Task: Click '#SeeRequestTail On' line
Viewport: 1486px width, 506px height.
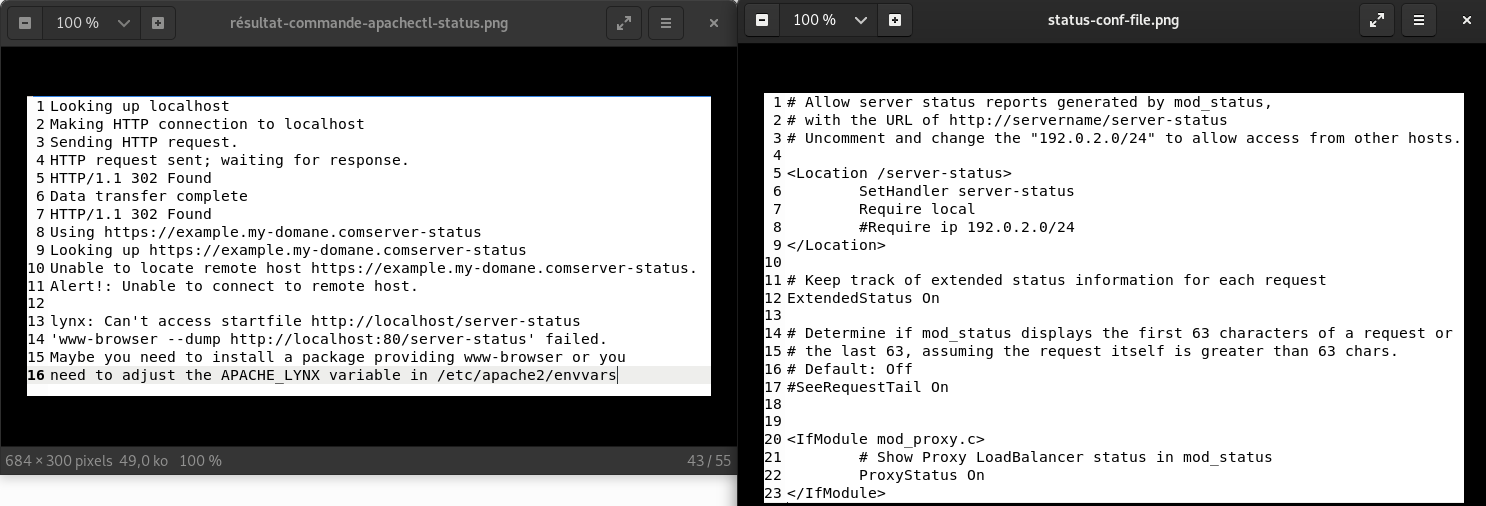Action: click(868, 387)
